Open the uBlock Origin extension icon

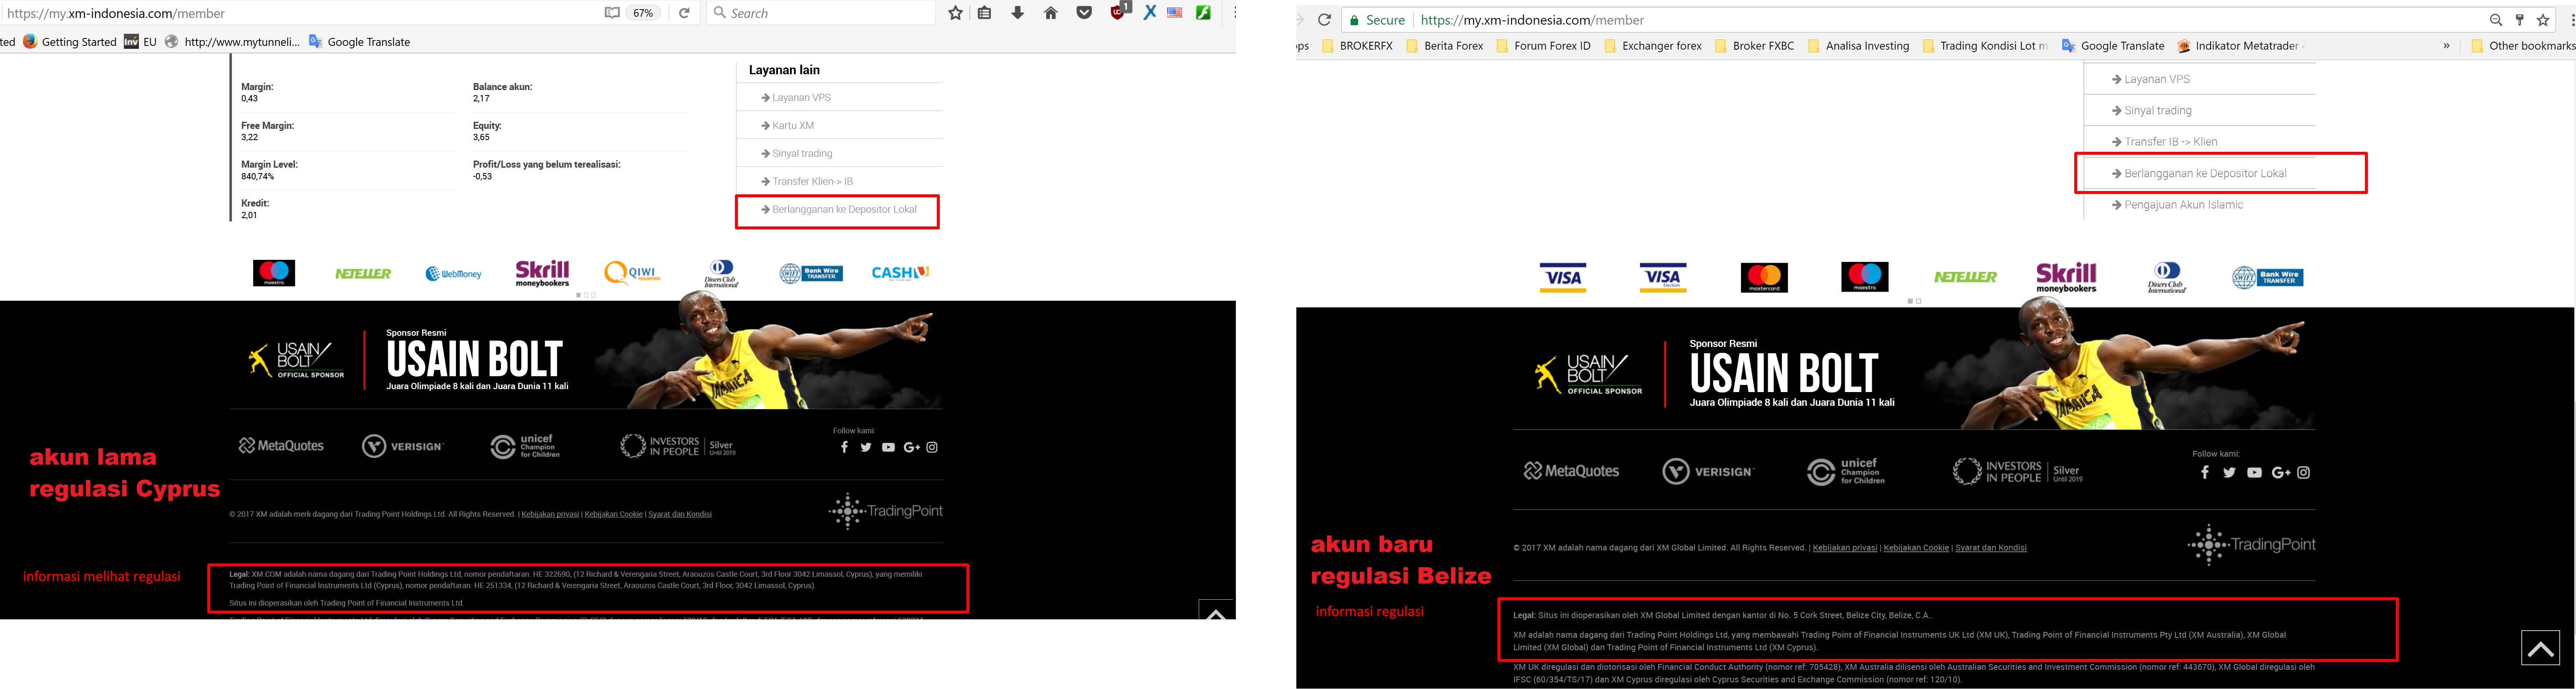tap(1119, 12)
